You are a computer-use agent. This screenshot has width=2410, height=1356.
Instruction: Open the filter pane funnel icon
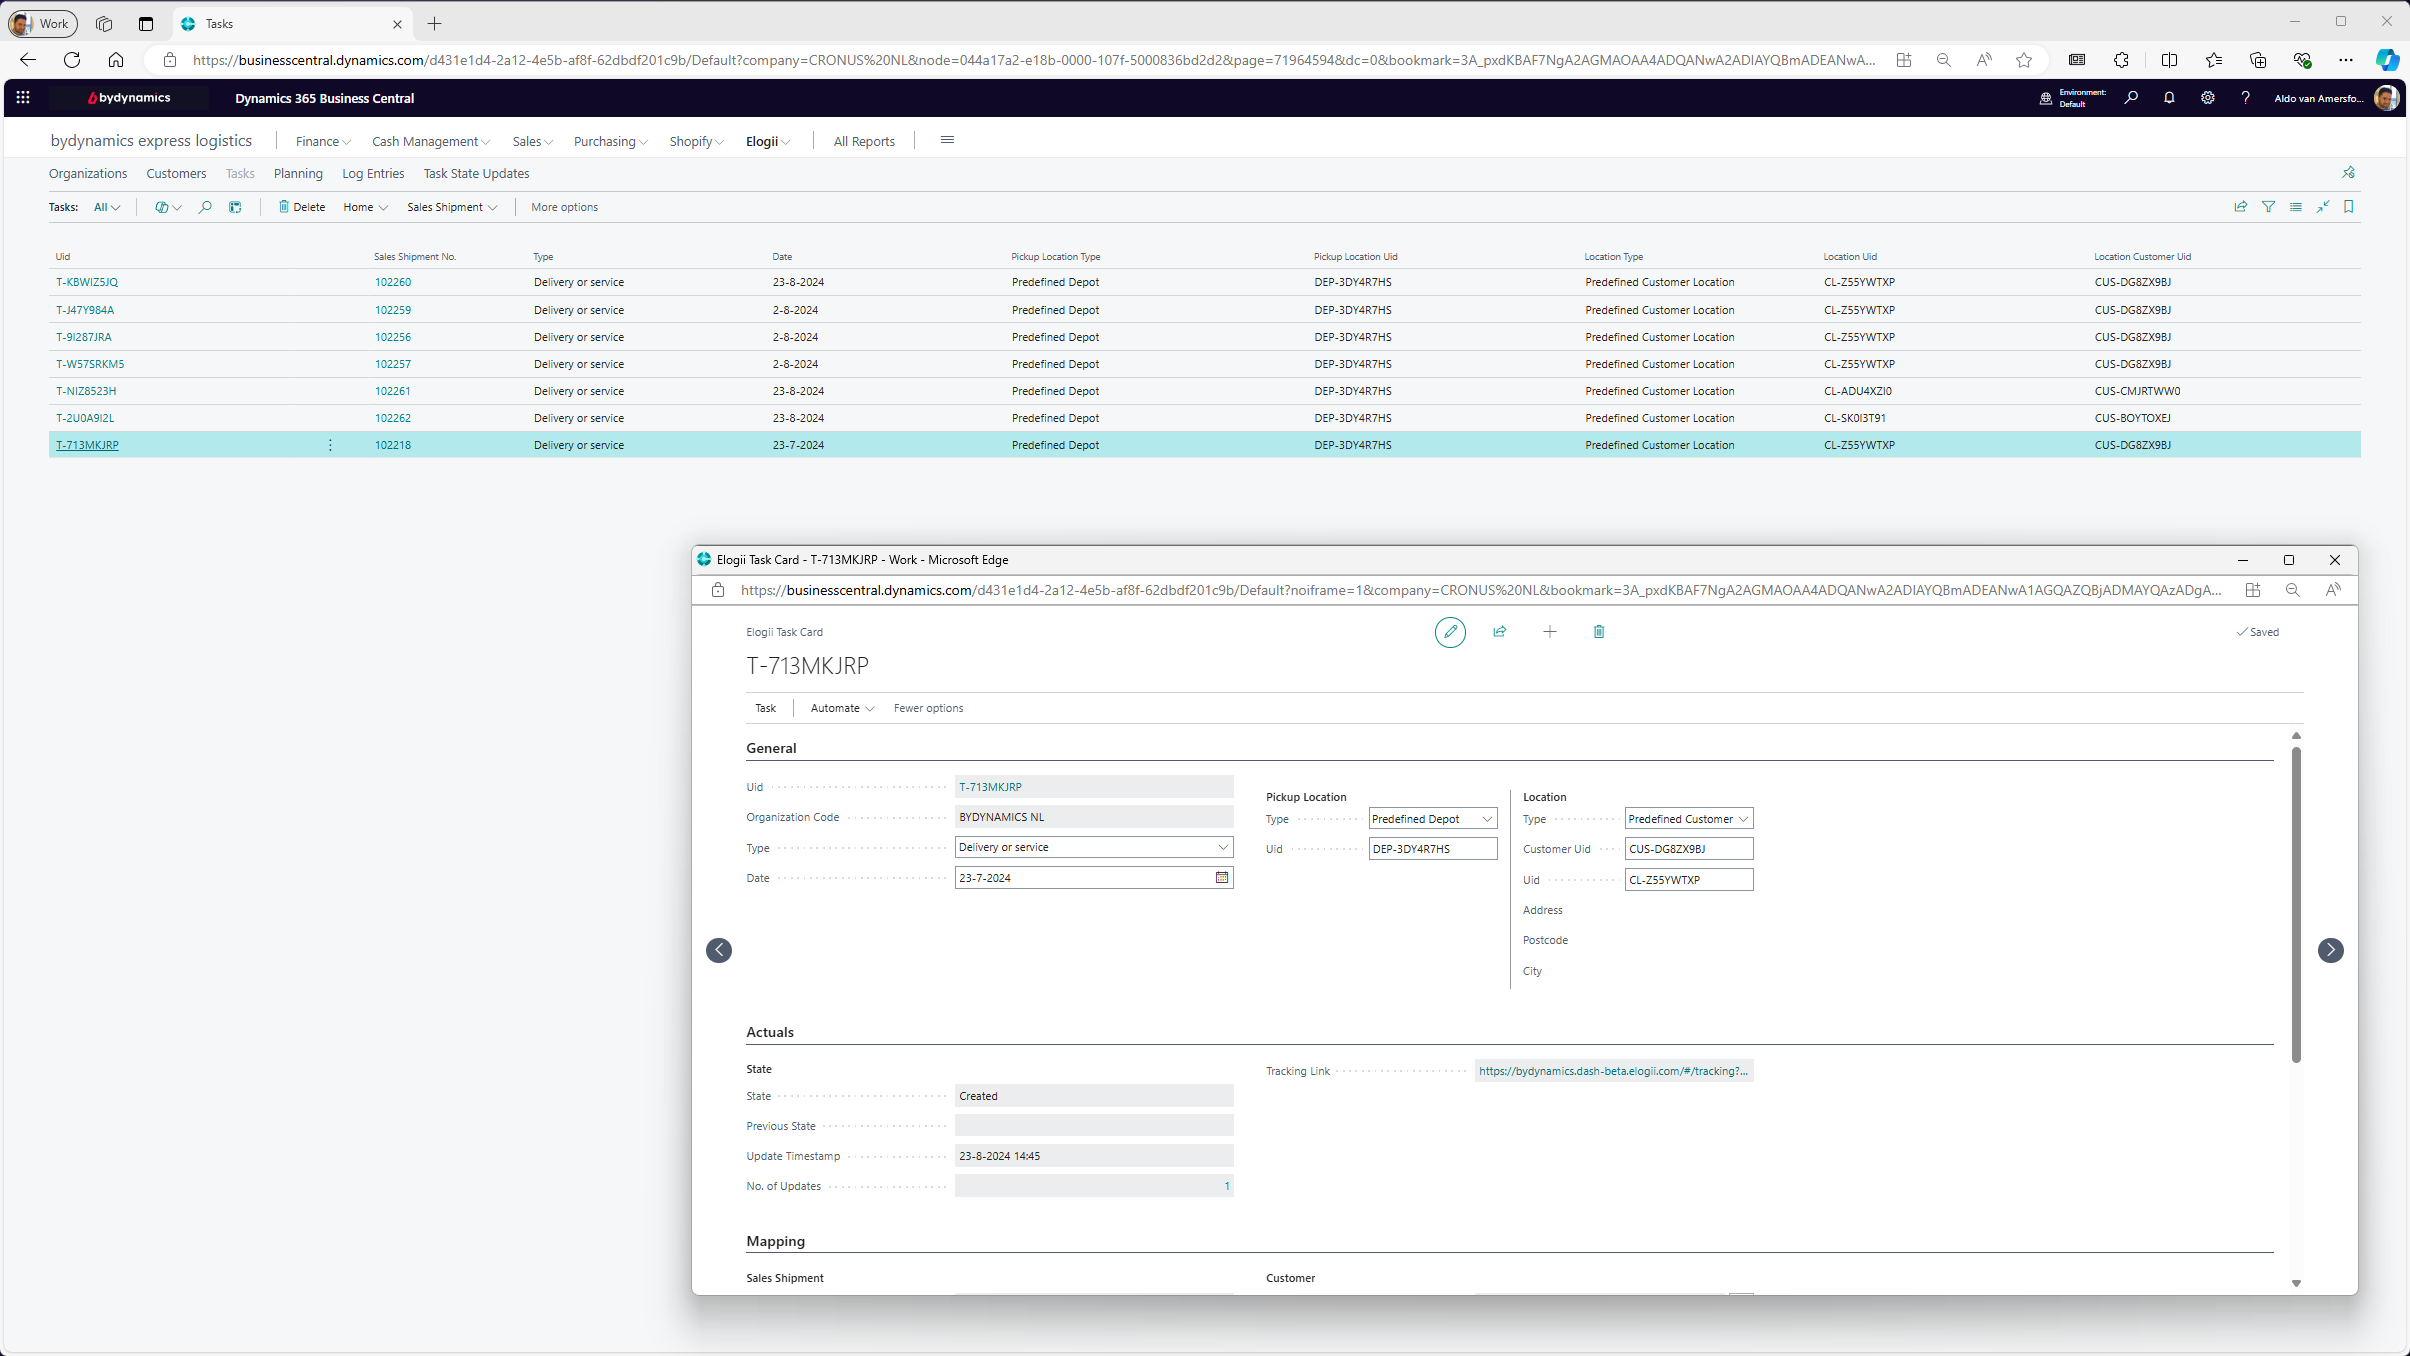tap(2268, 207)
